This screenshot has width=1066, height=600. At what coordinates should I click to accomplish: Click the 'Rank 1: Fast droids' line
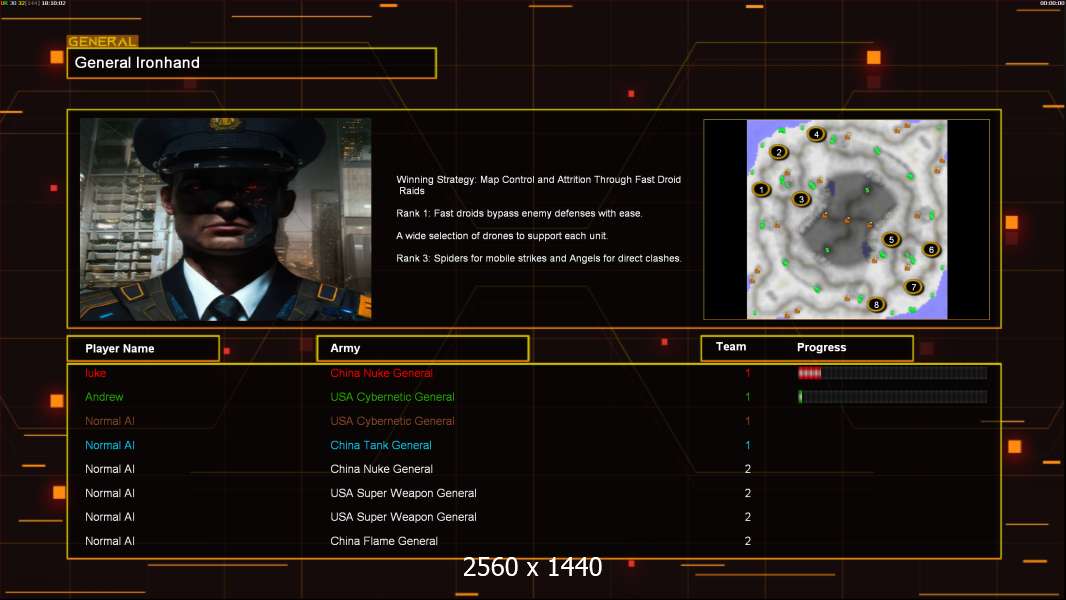pyautogui.click(x=519, y=213)
